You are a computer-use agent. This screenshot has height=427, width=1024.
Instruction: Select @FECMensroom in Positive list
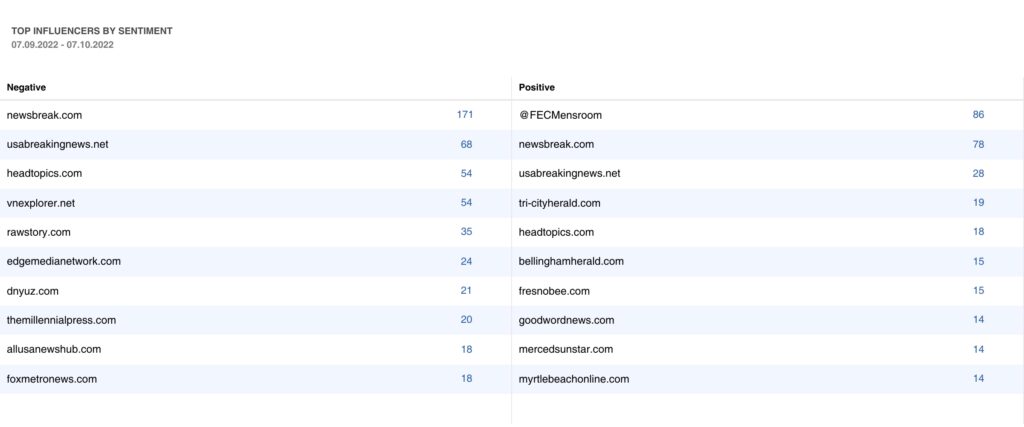pos(560,115)
